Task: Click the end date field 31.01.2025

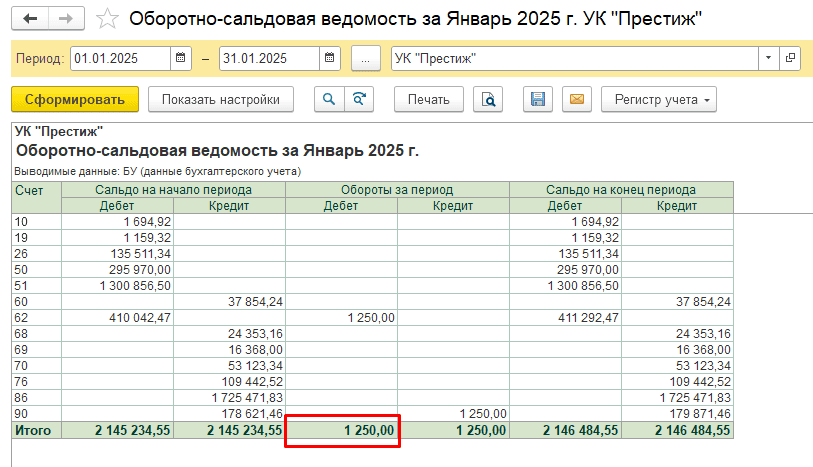Action: click(268, 59)
